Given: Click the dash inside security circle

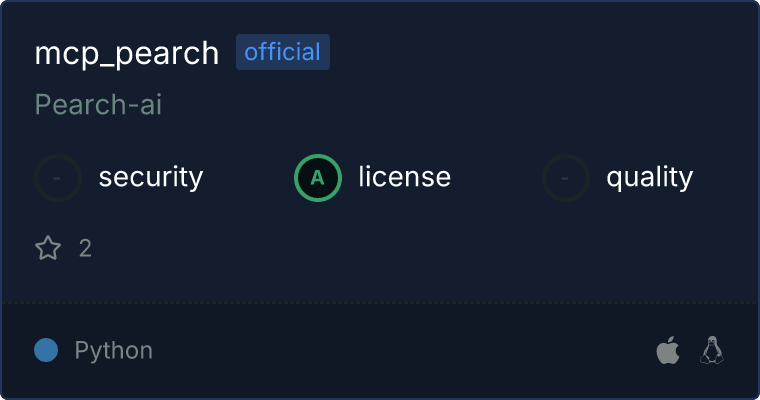Looking at the screenshot, I should [57, 178].
